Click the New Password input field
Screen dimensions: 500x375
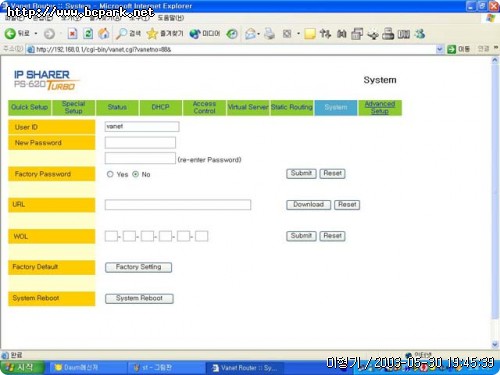click(140, 143)
